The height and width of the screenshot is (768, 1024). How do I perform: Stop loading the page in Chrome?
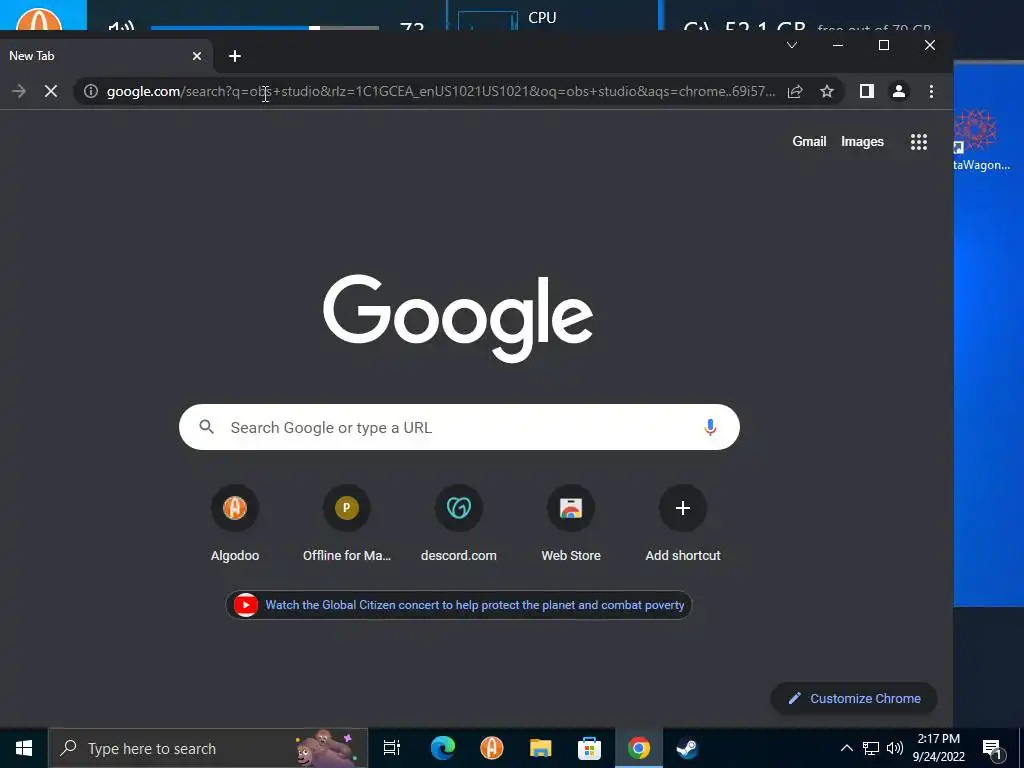pos(51,91)
